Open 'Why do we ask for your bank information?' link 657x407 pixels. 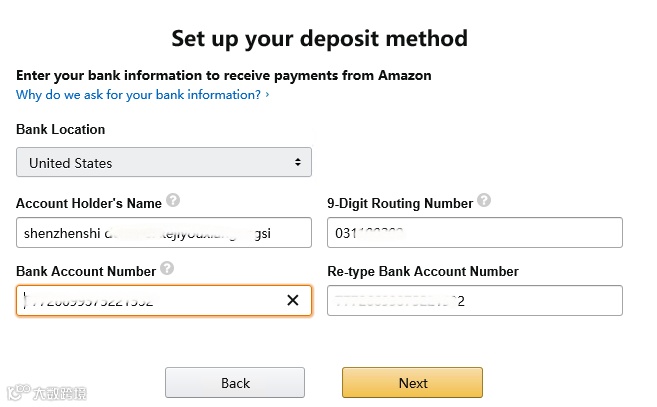(138, 95)
